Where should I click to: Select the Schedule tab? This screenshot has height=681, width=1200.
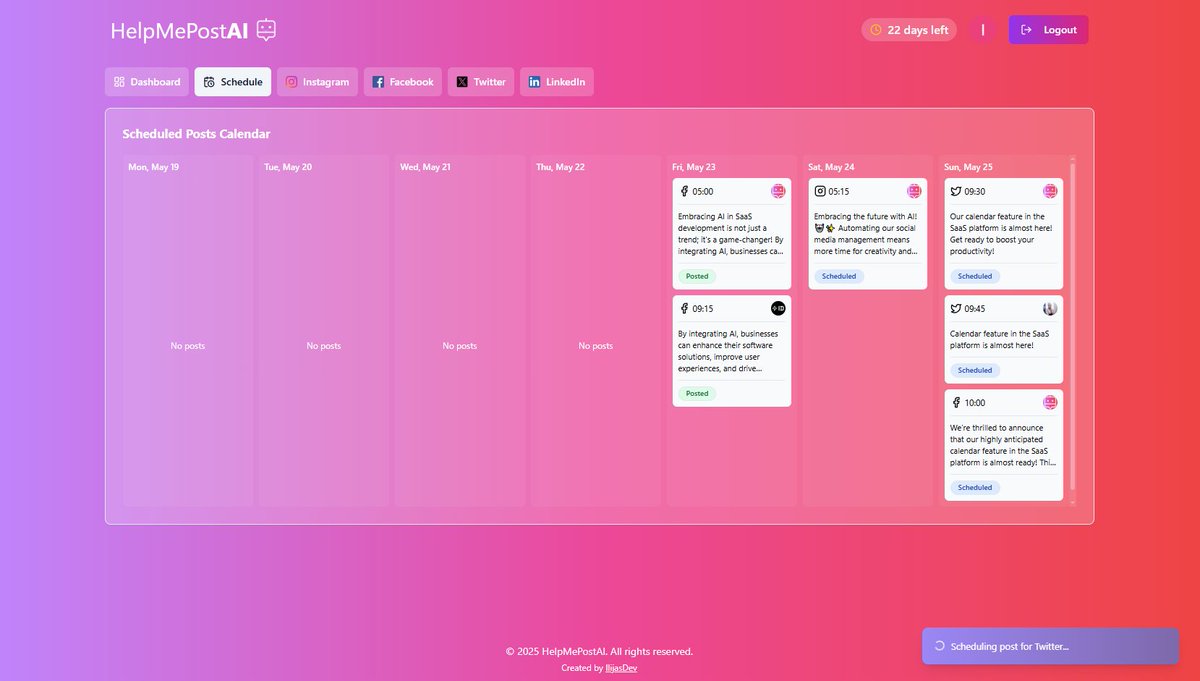(233, 82)
